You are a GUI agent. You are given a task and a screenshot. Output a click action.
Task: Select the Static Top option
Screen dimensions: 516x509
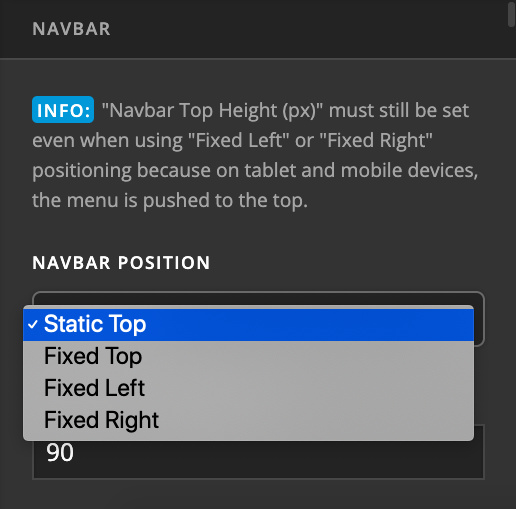248,324
